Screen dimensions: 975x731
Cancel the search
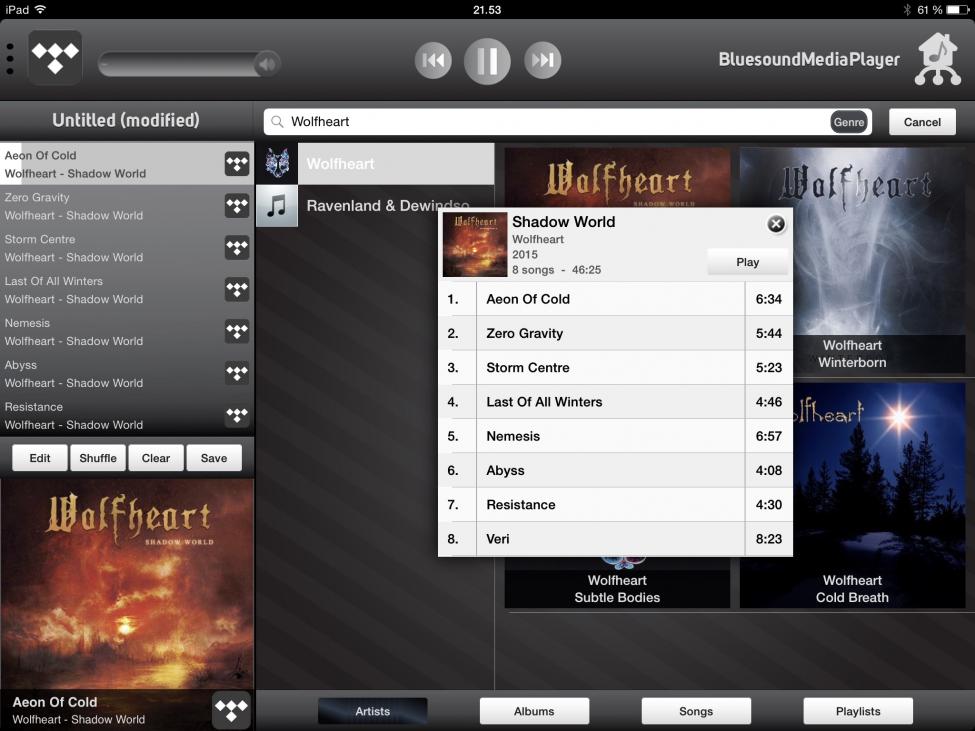922,122
